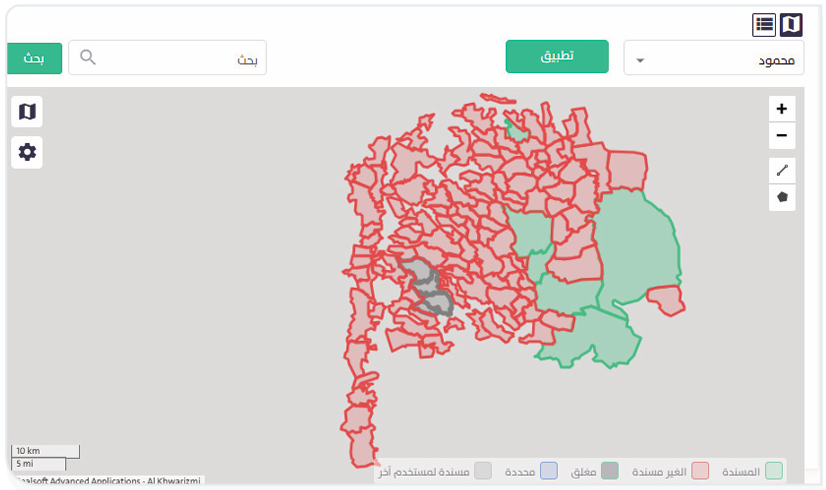Screen dimensions: 826x490
Task: Zoom out of the map
Action: pyautogui.click(x=782, y=136)
